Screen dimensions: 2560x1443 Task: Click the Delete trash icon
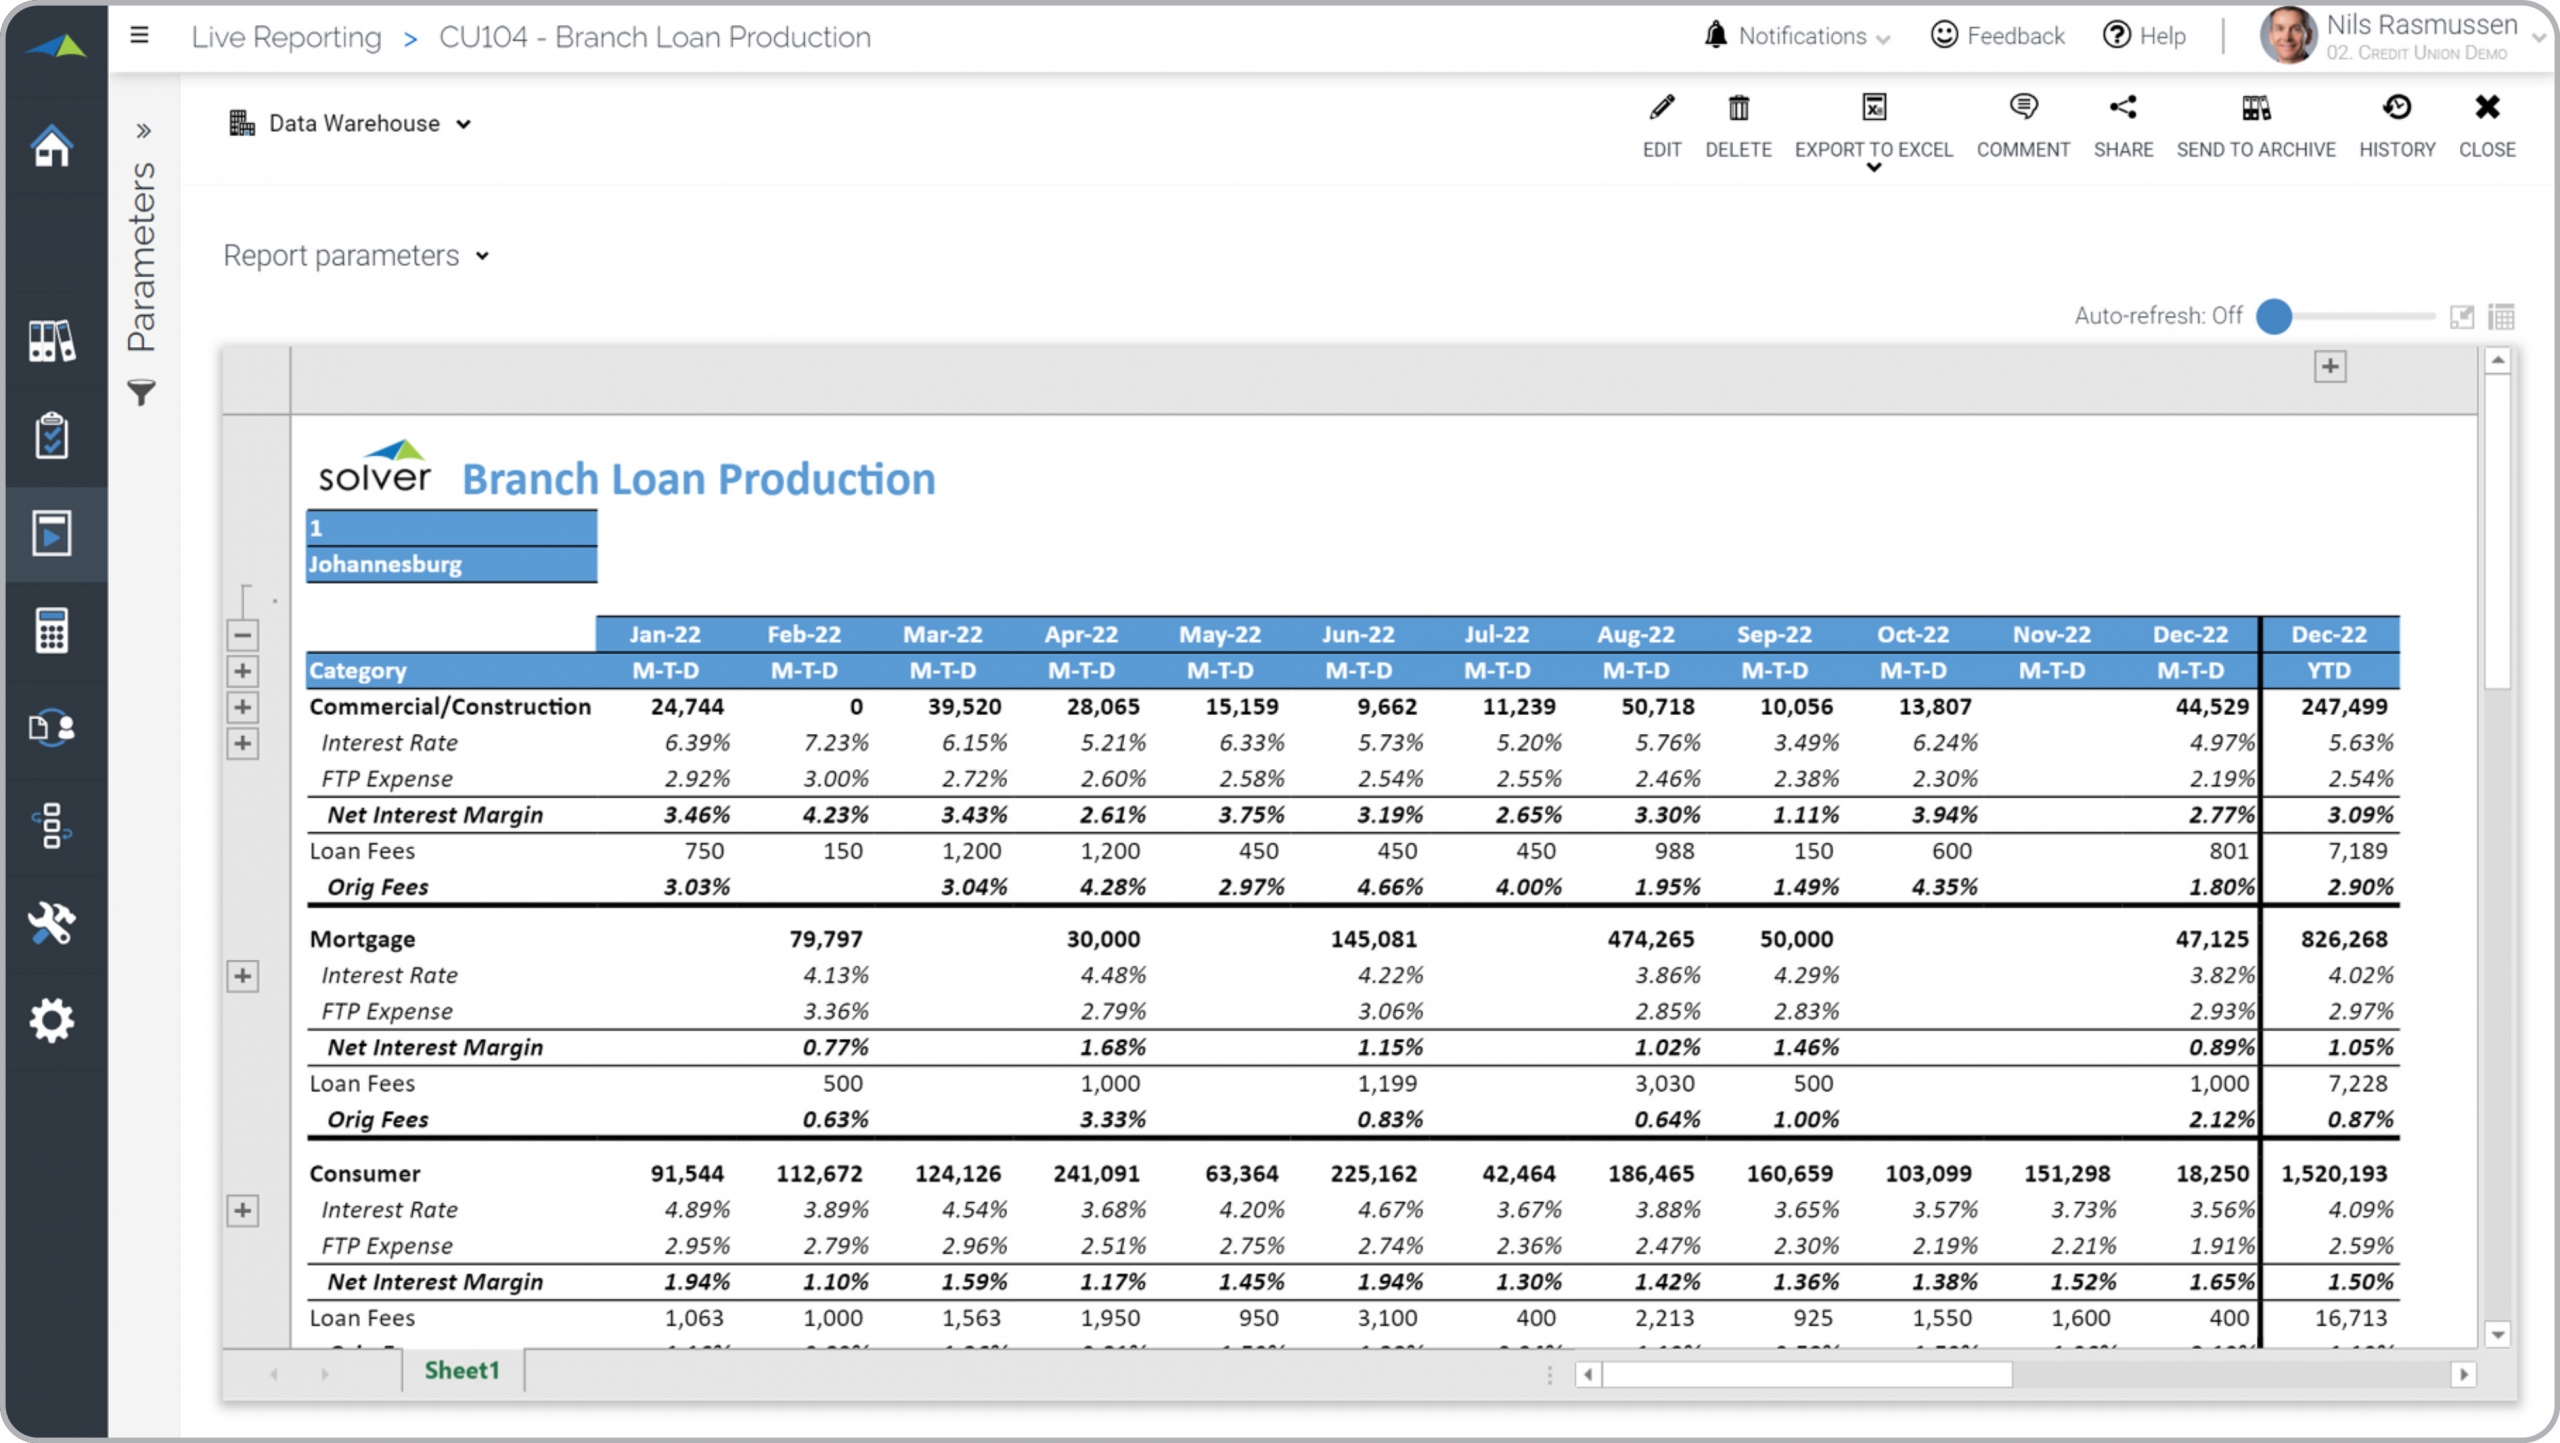[x=1738, y=108]
